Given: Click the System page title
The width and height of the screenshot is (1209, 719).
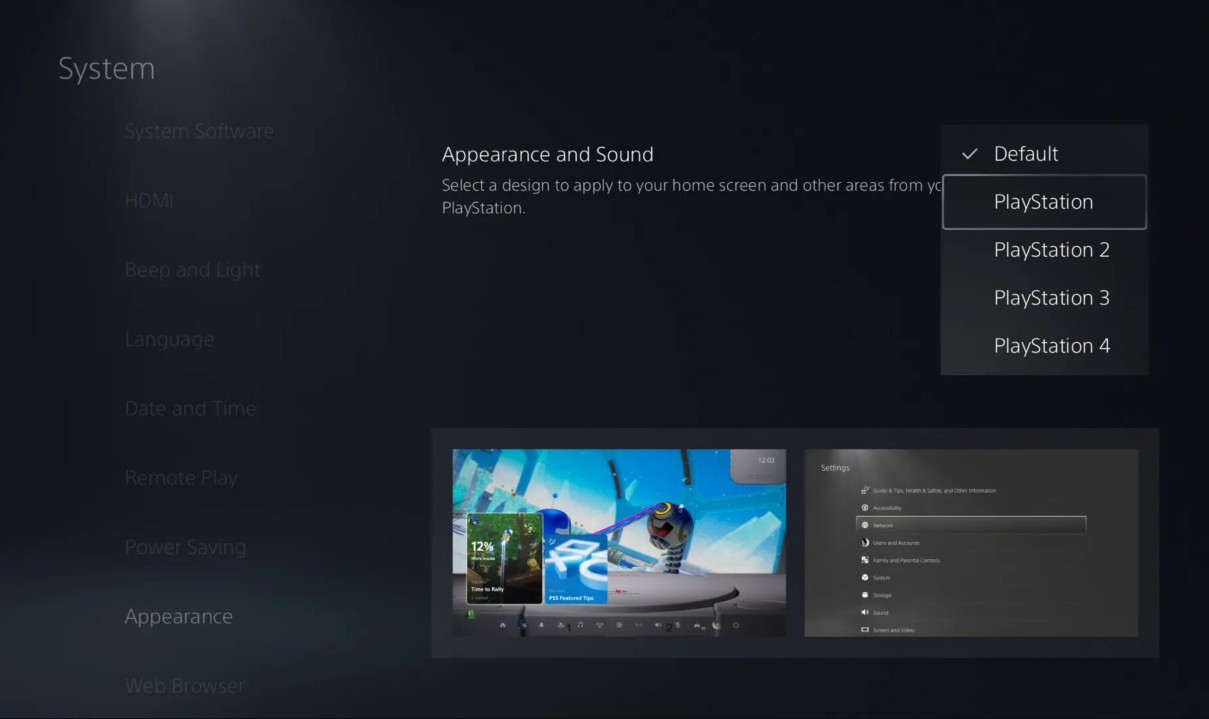Looking at the screenshot, I should coord(106,69).
